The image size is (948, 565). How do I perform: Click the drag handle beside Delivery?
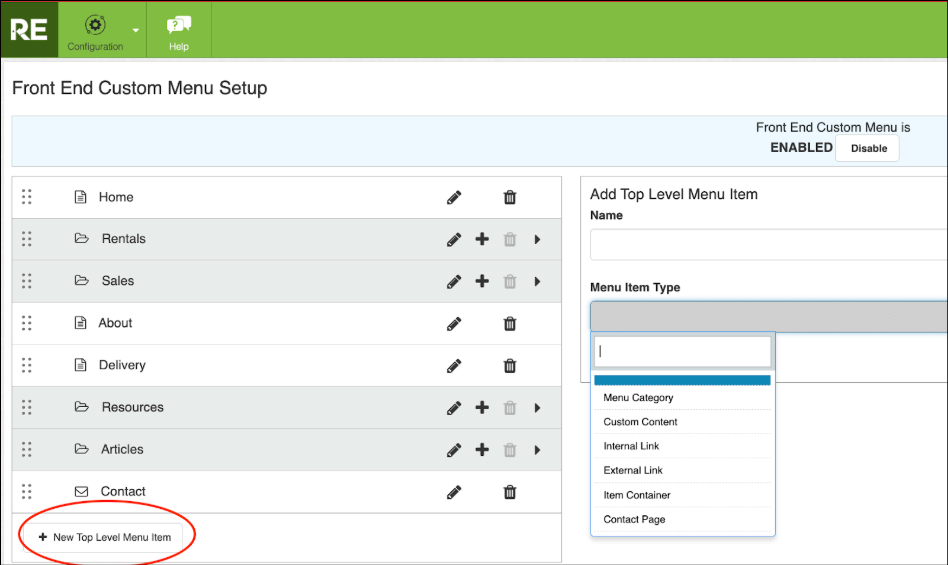[x=27, y=366]
